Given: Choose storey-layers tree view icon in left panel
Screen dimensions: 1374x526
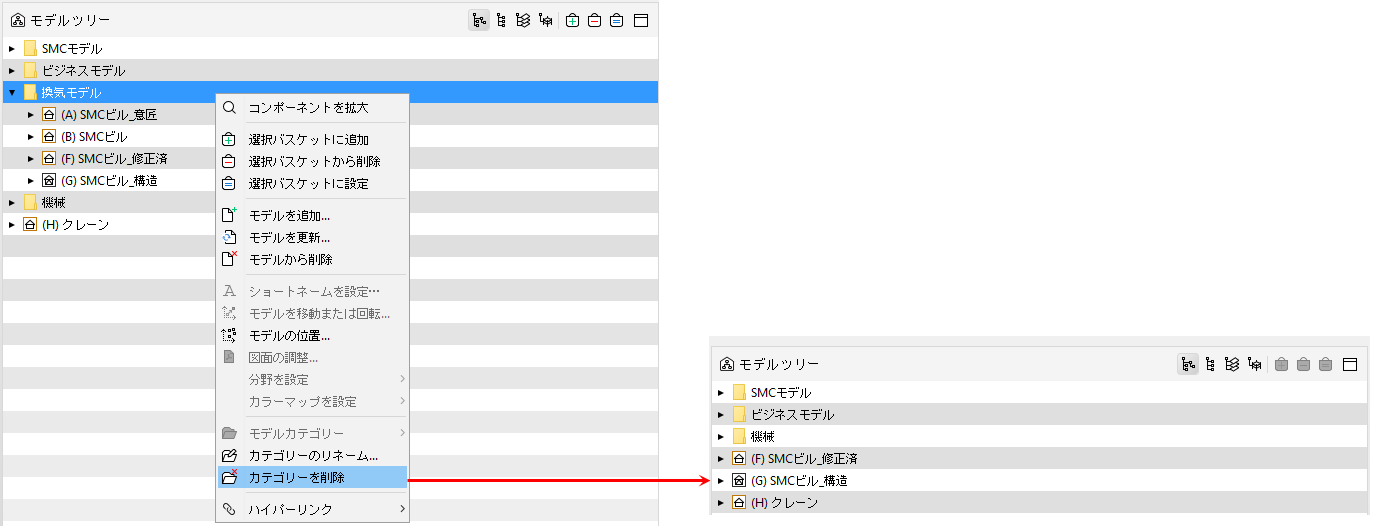Looking at the screenshot, I should tap(522, 20).
